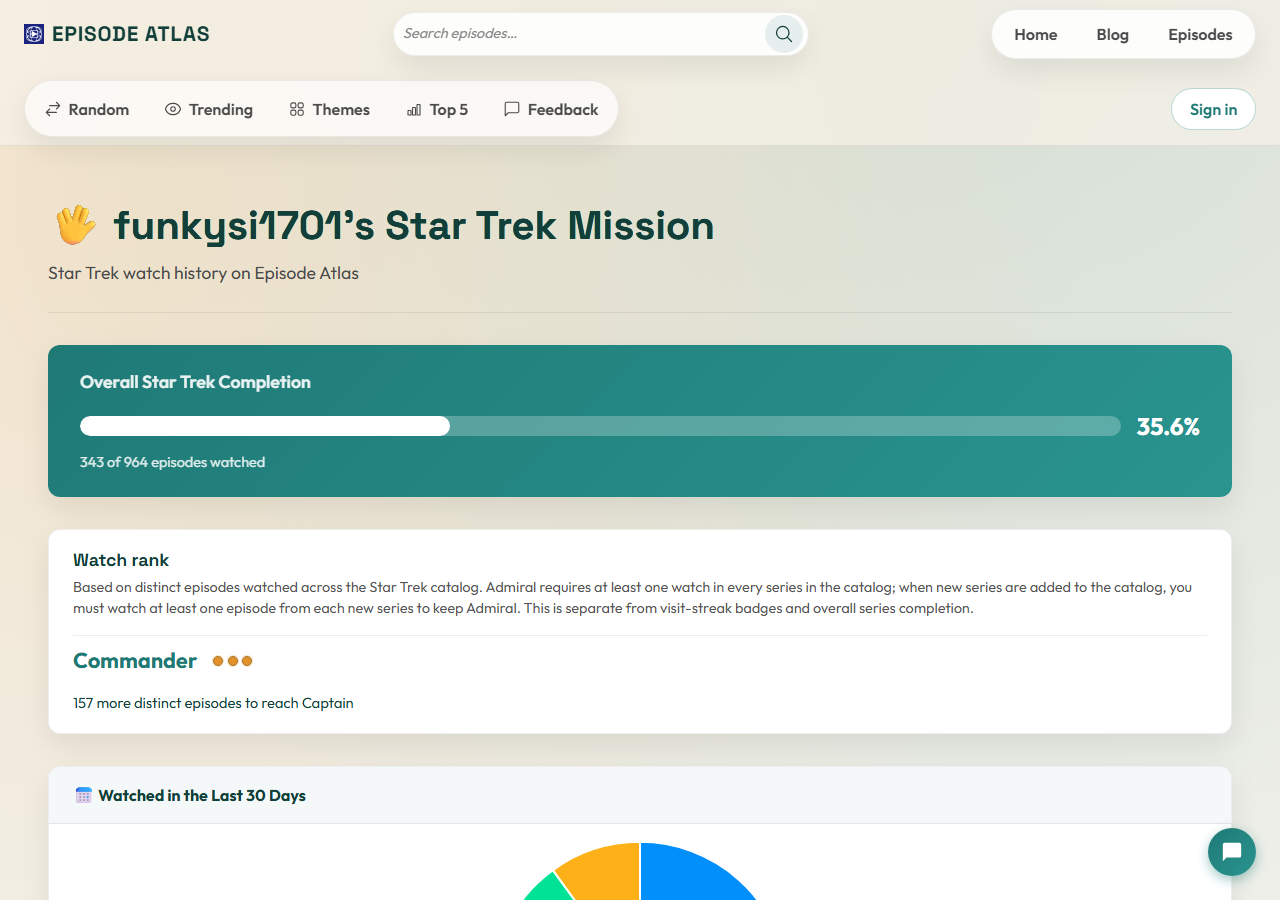Viewport: 1280px width, 900px height.
Task: Click the 35.6% completion value
Action: [x=1168, y=427]
